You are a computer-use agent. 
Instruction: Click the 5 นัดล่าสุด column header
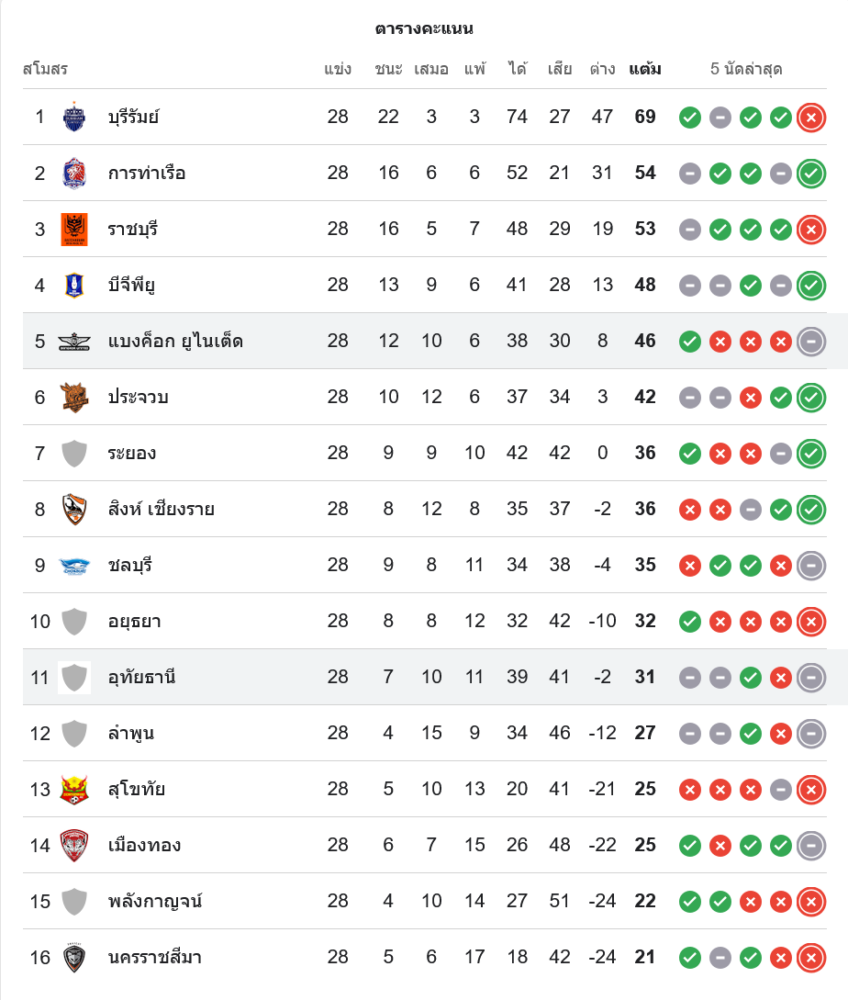(x=746, y=69)
